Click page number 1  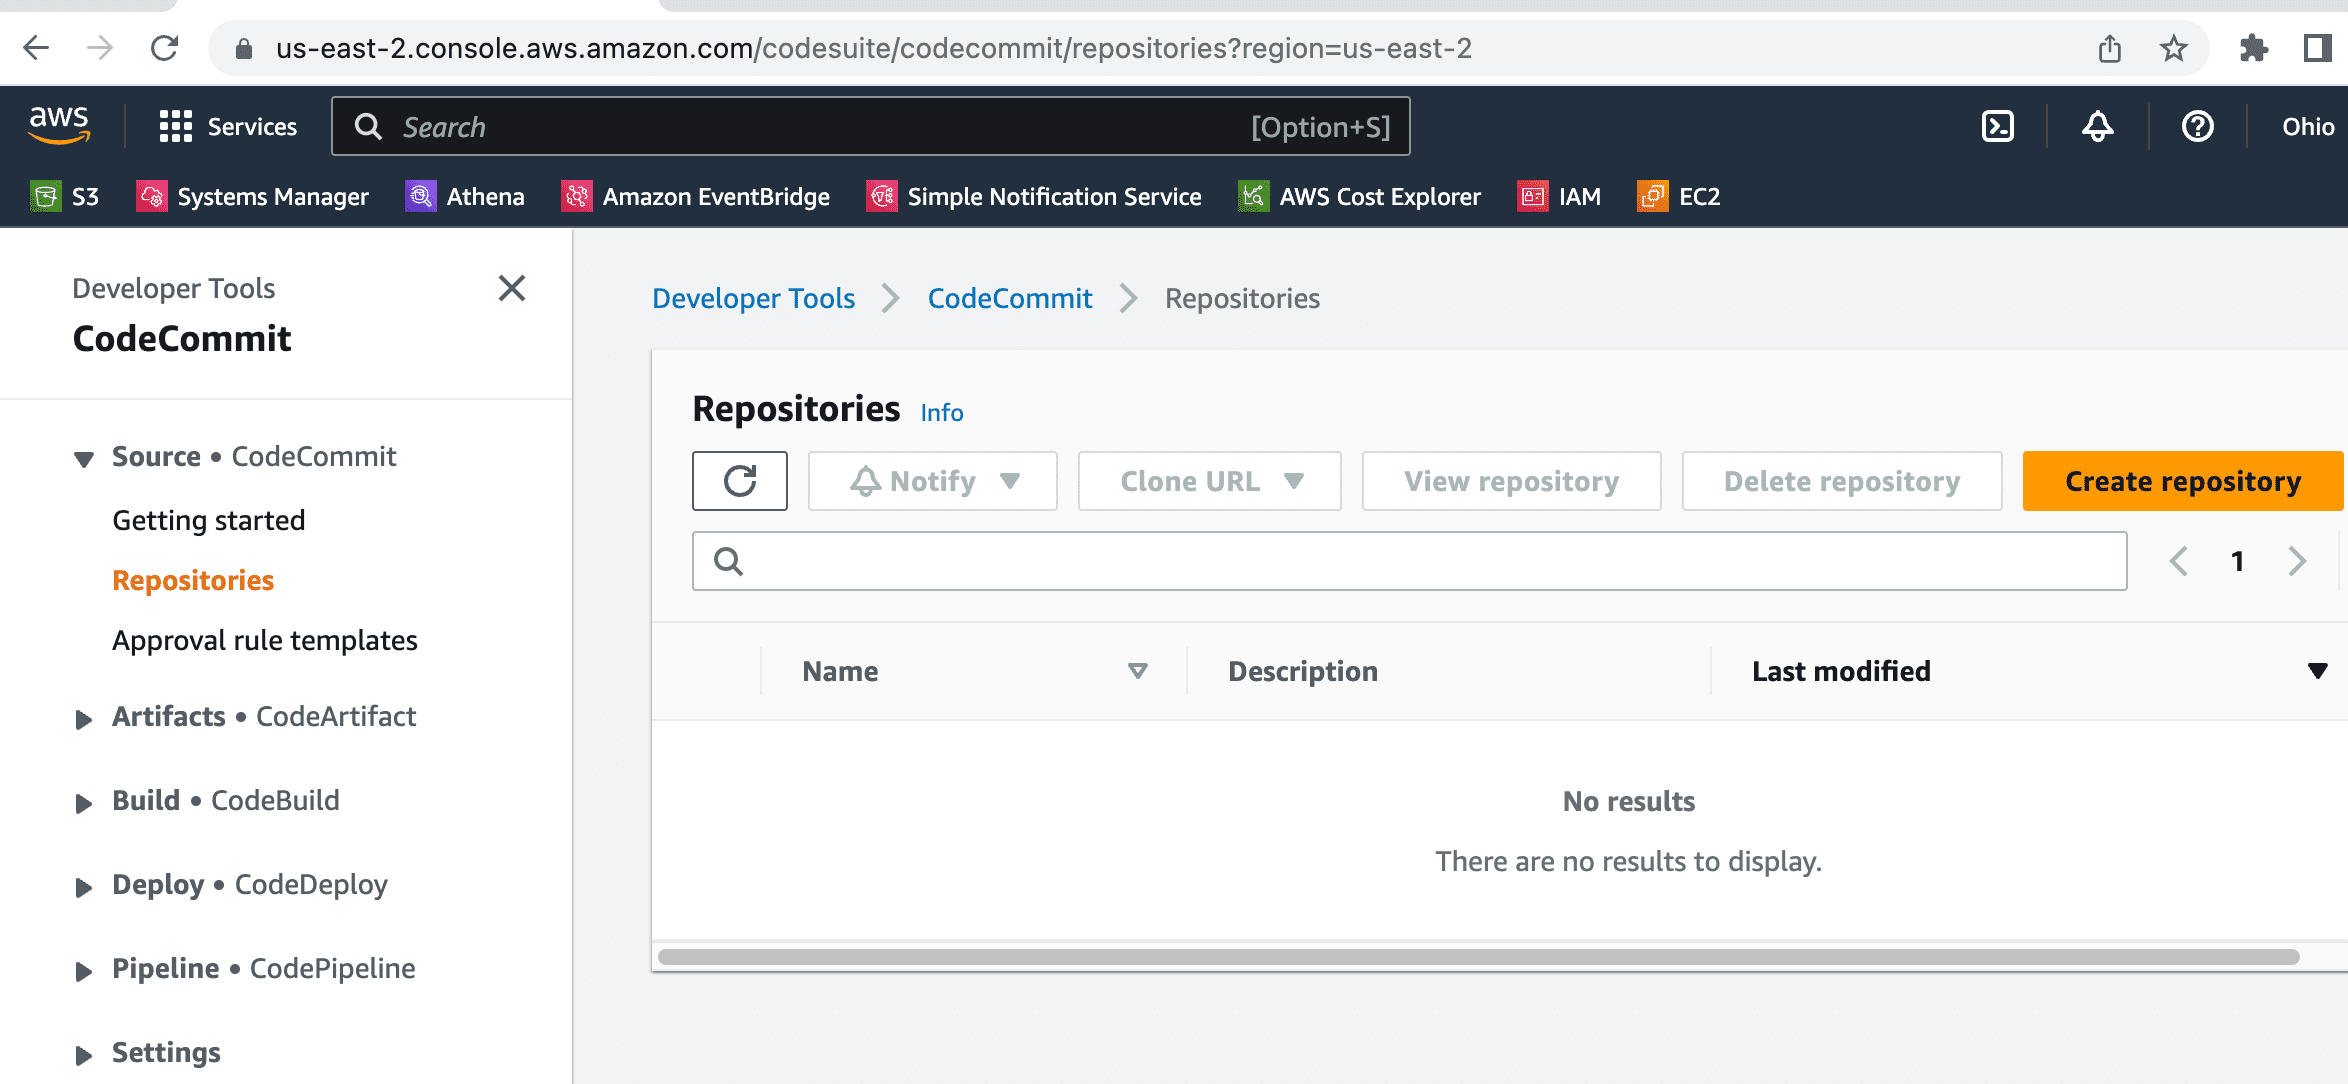[x=2237, y=561]
